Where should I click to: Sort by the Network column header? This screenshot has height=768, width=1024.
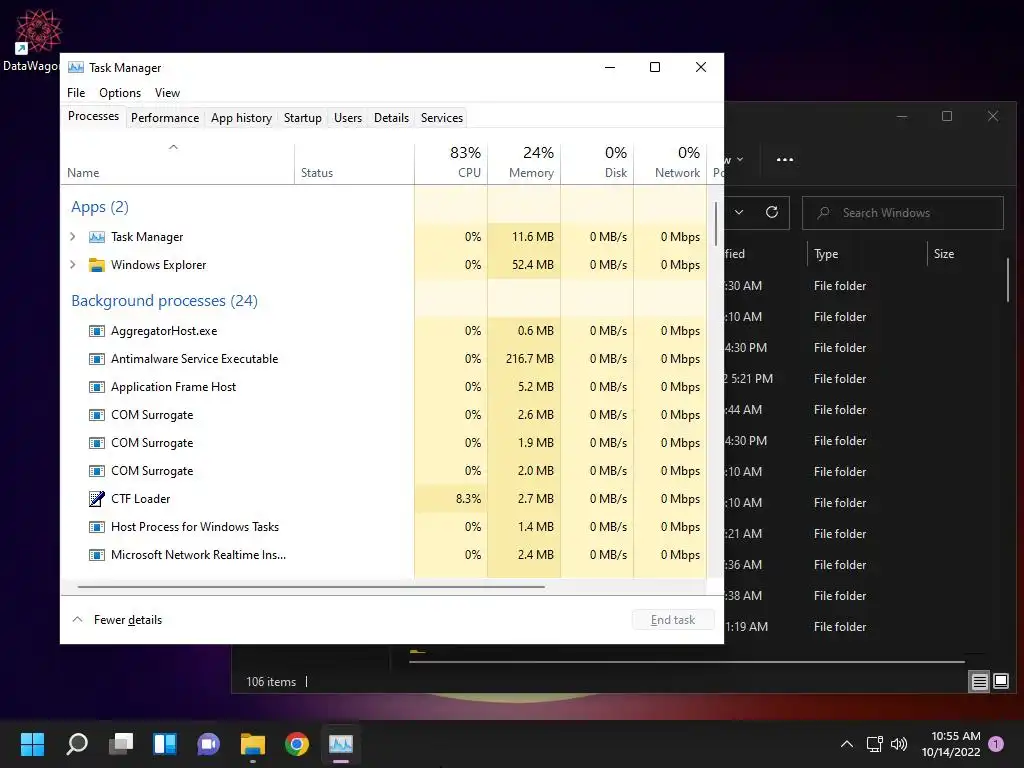click(670, 163)
